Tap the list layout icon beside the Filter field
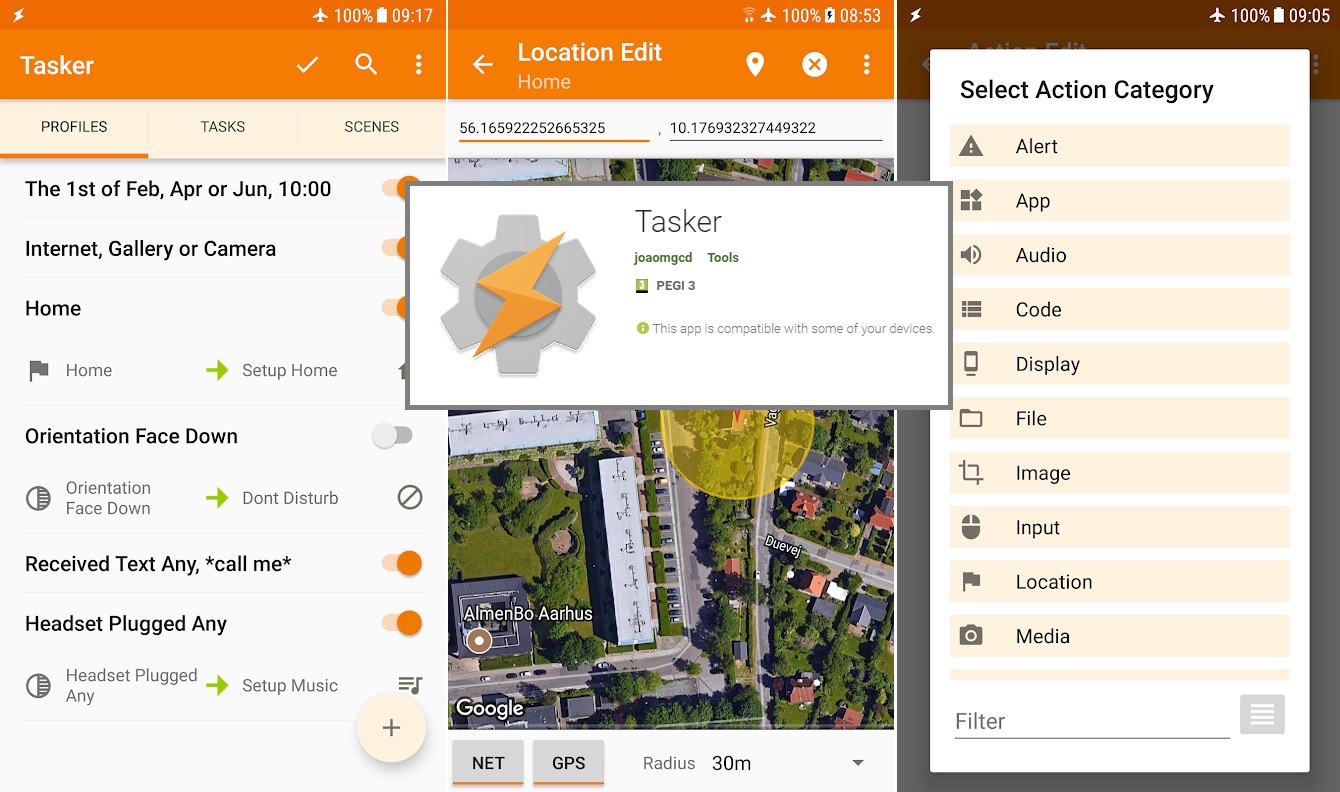1340x792 pixels. tap(1262, 714)
